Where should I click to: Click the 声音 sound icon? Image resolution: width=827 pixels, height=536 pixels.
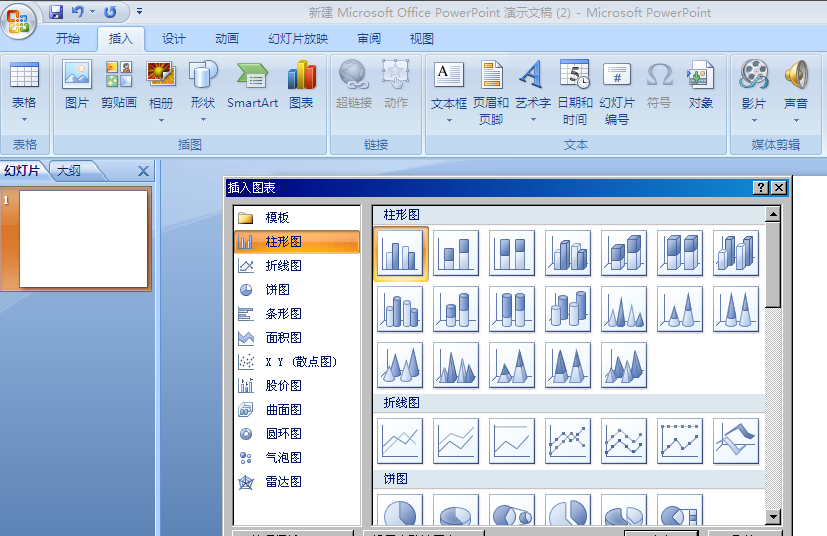click(796, 74)
